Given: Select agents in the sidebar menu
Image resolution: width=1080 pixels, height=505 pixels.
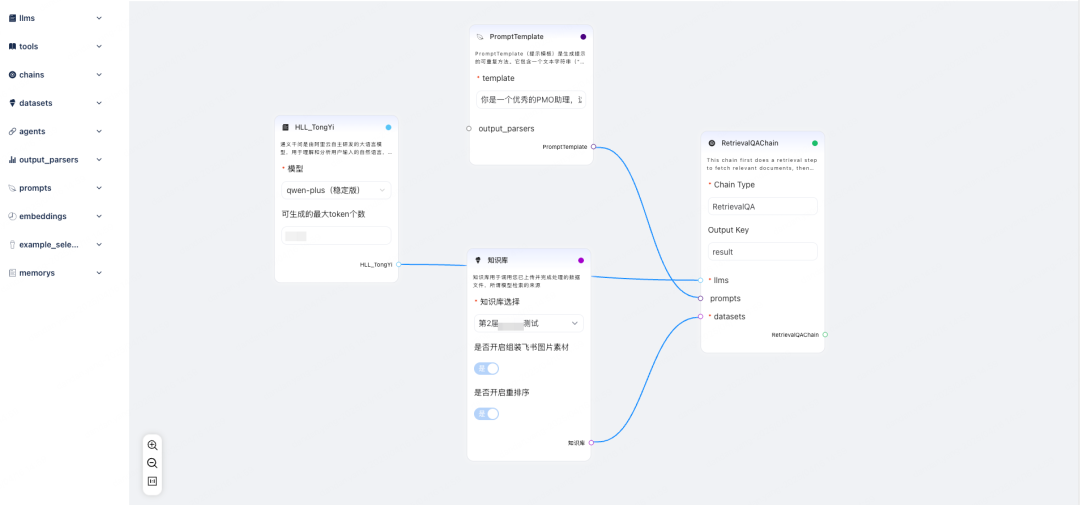Looking at the screenshot, I should tap(32, 131).
